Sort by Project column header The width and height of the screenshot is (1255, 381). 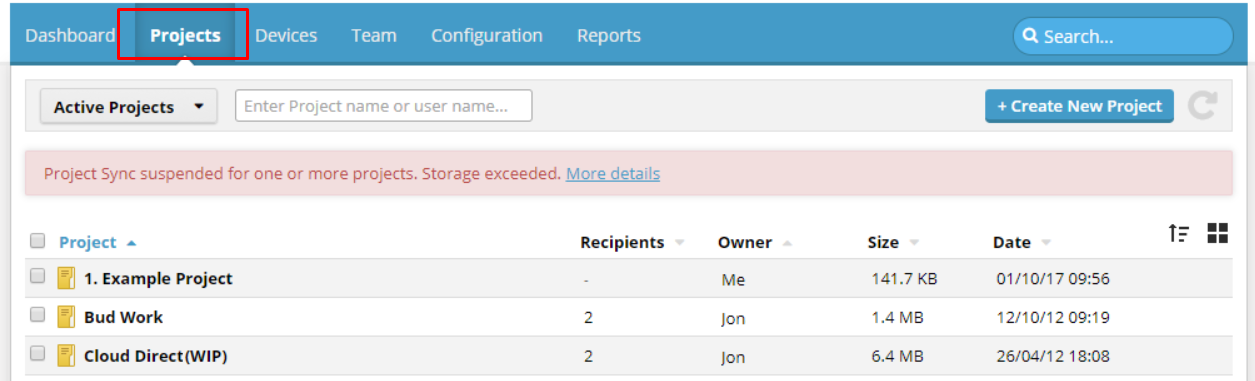88,242
